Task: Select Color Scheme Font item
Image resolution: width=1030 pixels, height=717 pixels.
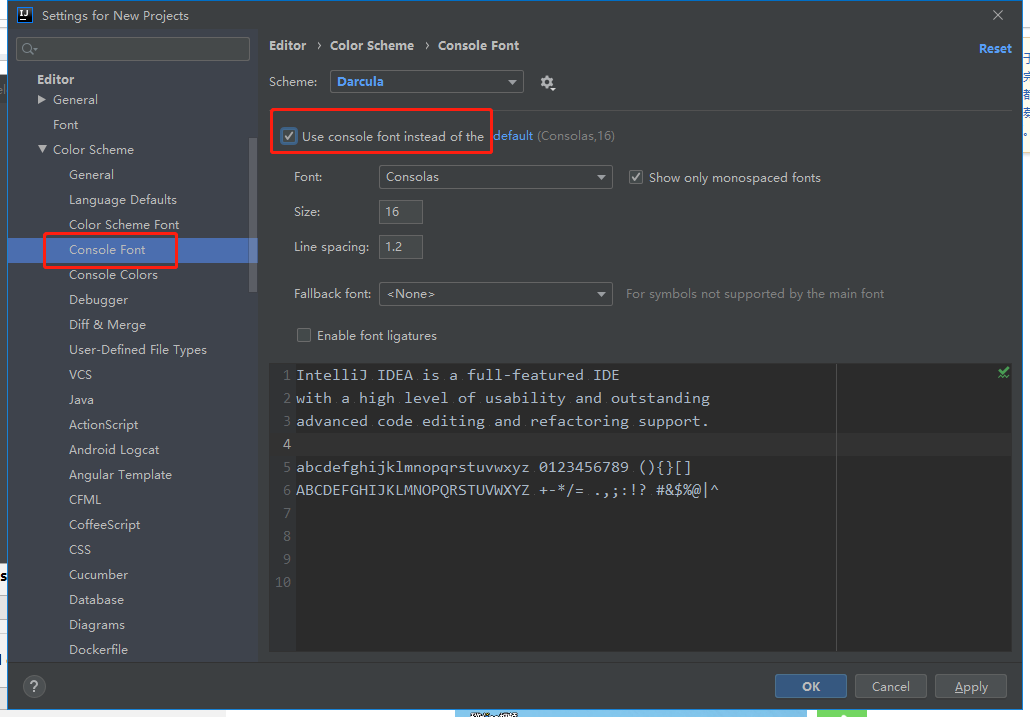Action: point(124,225)
